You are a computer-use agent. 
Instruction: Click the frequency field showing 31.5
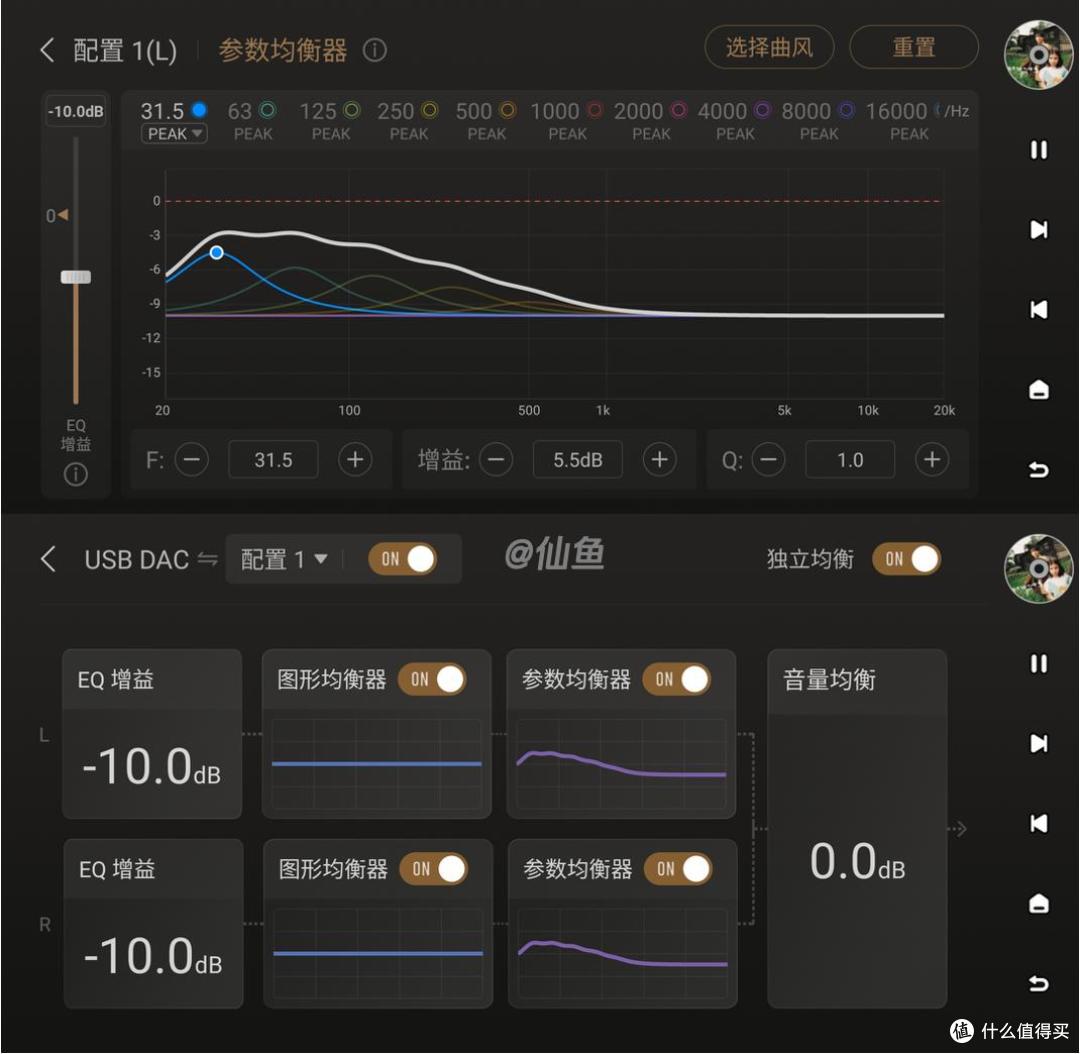click(273, 459)
